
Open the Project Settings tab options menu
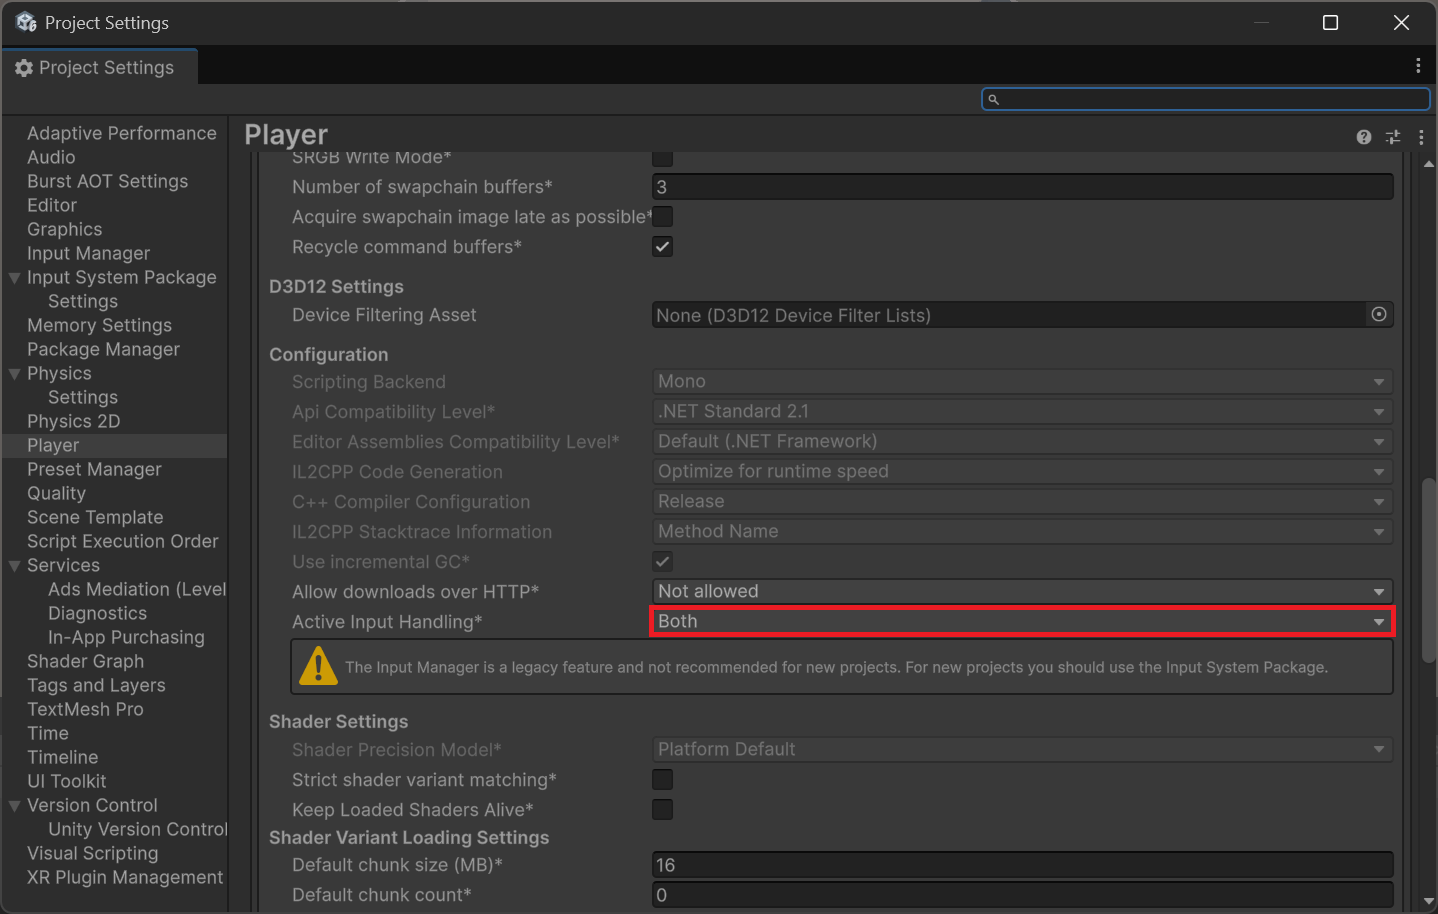coord(1418,66)
